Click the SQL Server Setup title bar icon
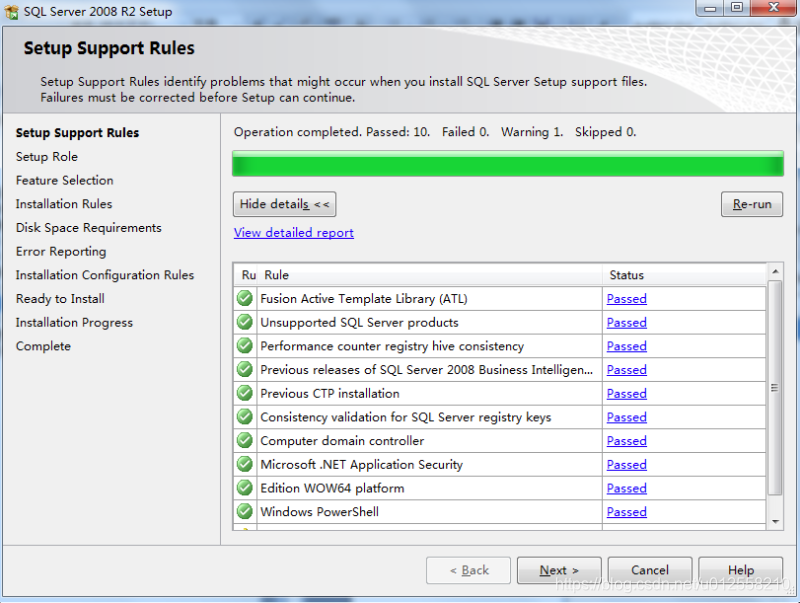This screenshot has height=603, width=800. click(x=11, y=12)
